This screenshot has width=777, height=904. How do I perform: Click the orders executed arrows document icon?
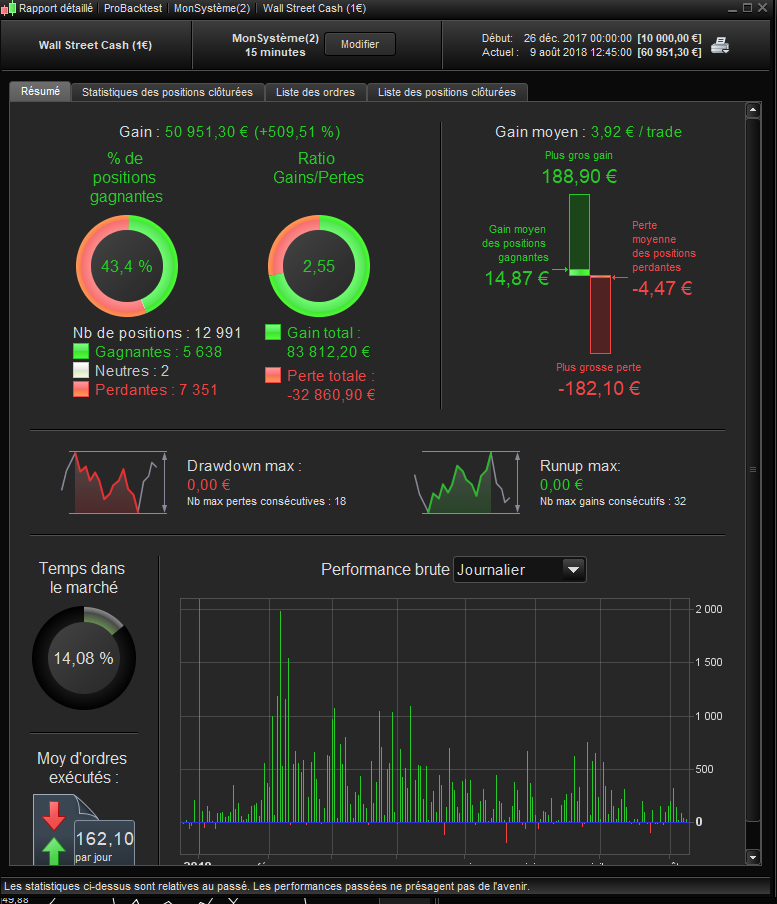coord(84,829)
